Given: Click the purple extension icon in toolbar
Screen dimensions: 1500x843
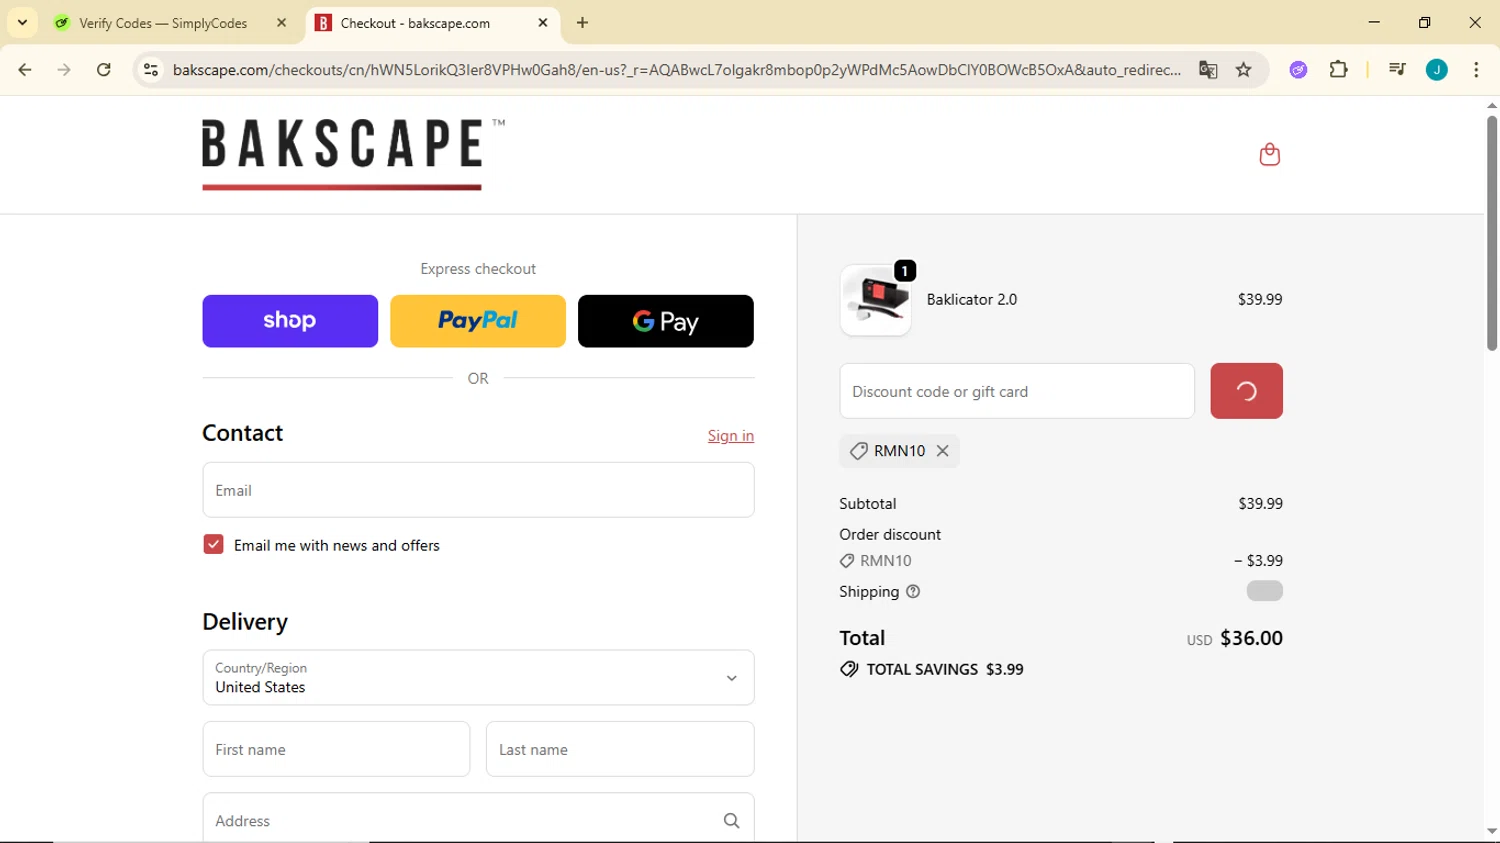Looking at the screenshot, I should pos(1298,70).
